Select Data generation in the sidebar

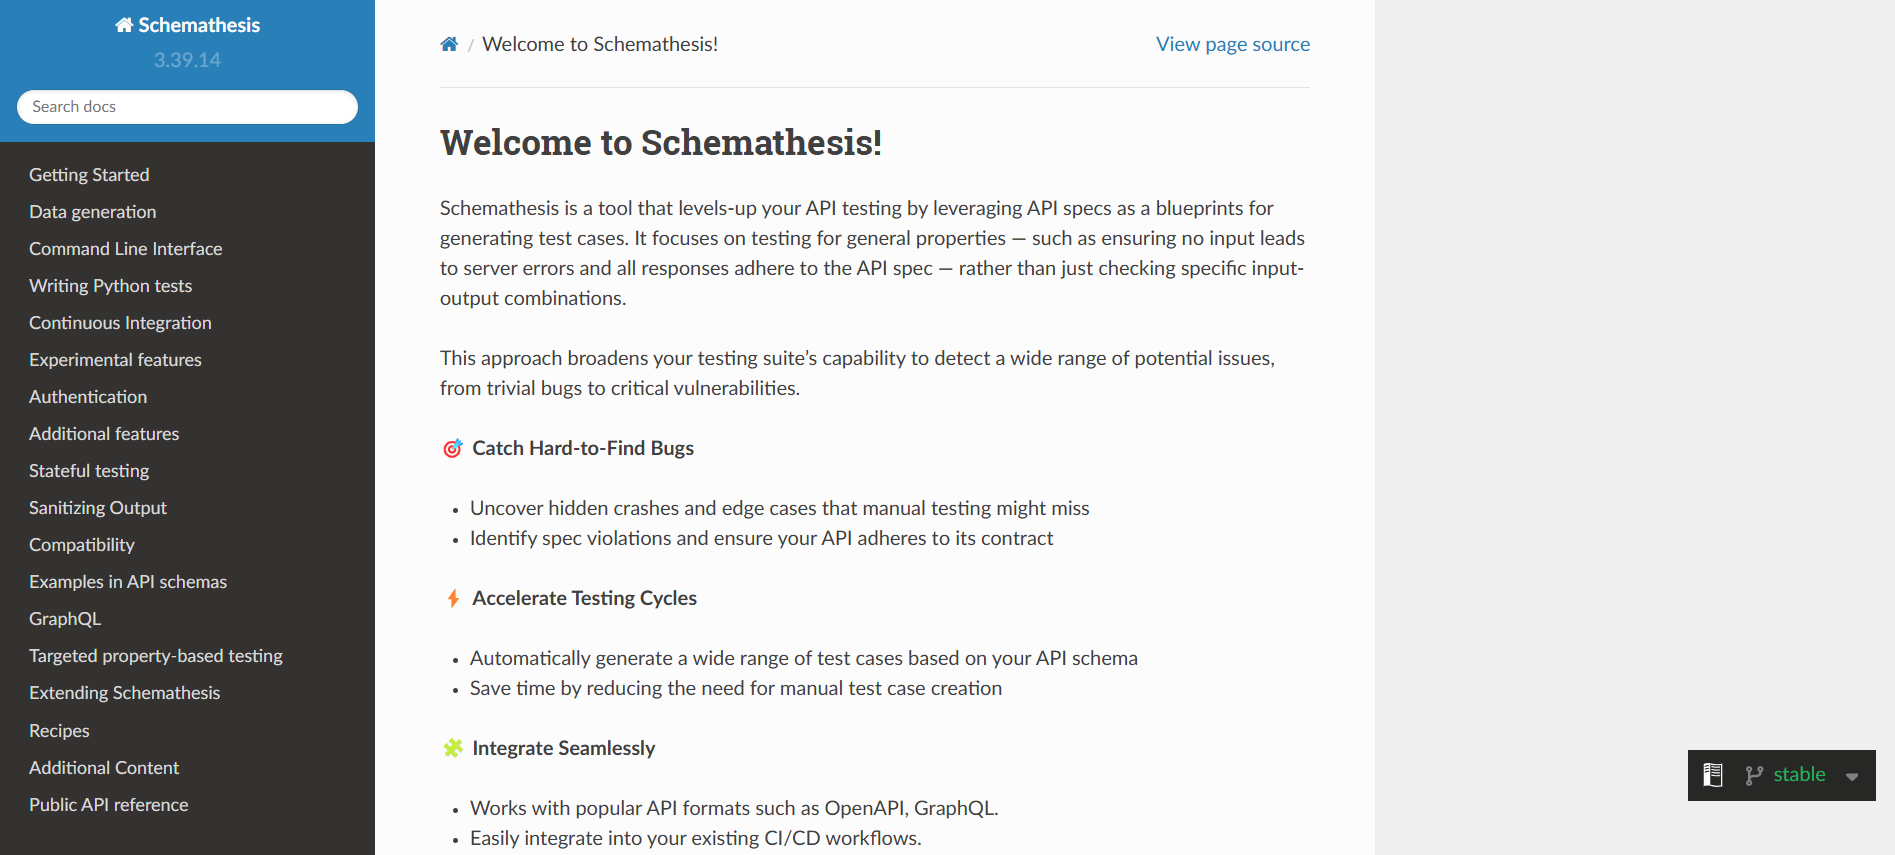pyautogui.click(x=92, y=212)
